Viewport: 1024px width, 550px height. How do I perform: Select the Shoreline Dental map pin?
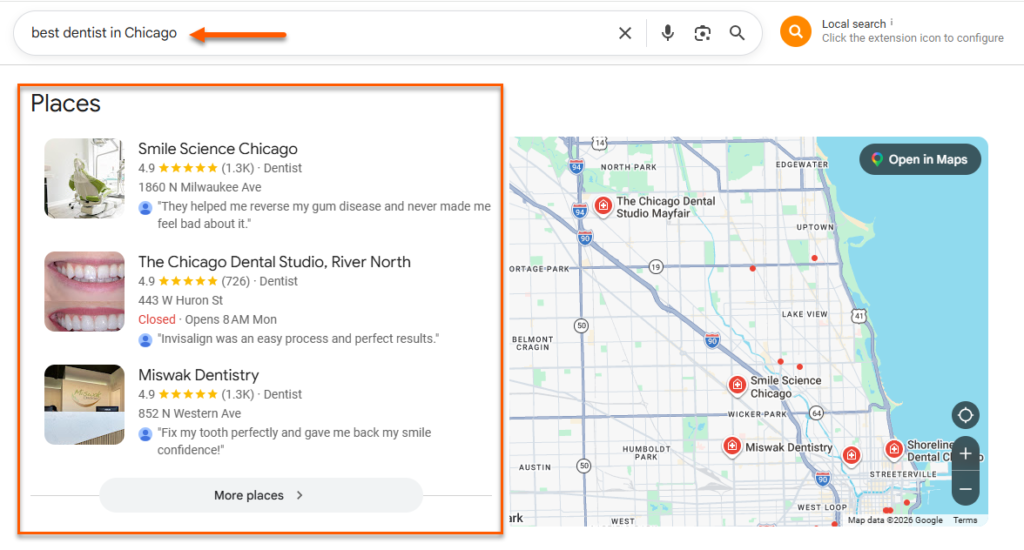[x=893, y=449]
